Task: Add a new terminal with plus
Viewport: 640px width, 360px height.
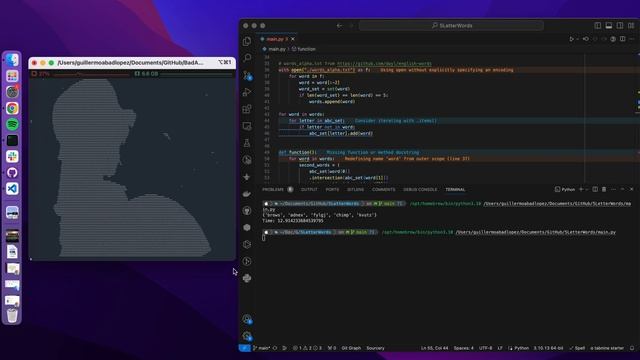Action: 581,189
